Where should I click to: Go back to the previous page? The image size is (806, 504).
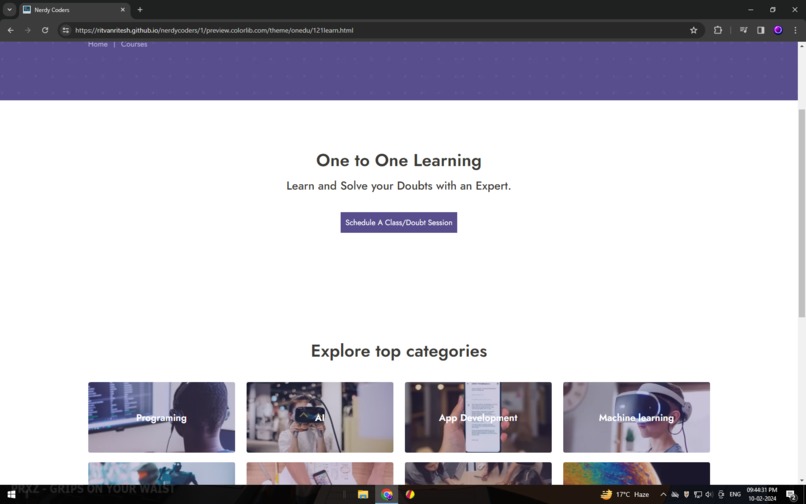[x=10, y=30]
